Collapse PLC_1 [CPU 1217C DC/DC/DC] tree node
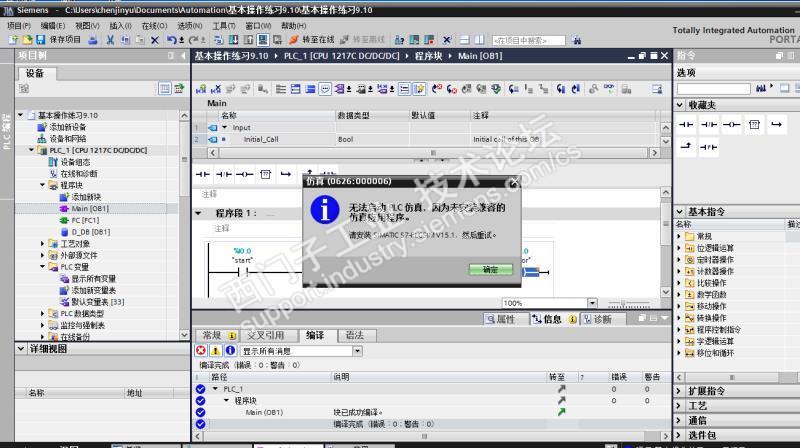800x448 pixels. [32, 150]
